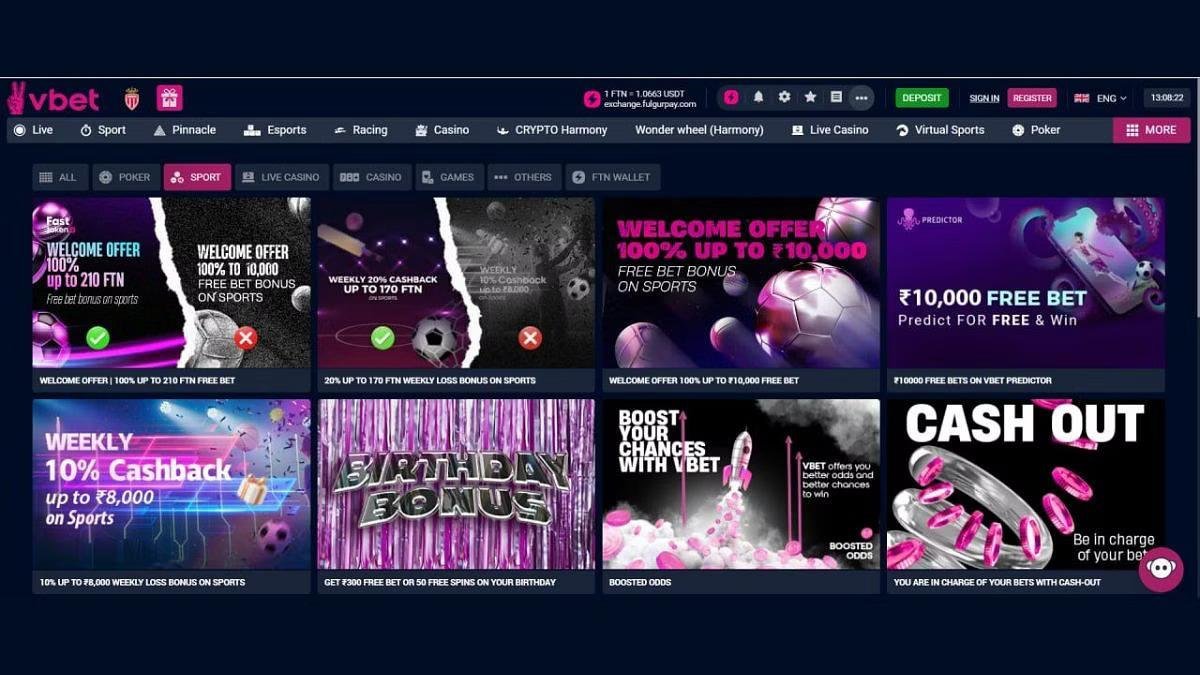
Task: Click the pink gift box promotions icon
Action: coord(169,98)
